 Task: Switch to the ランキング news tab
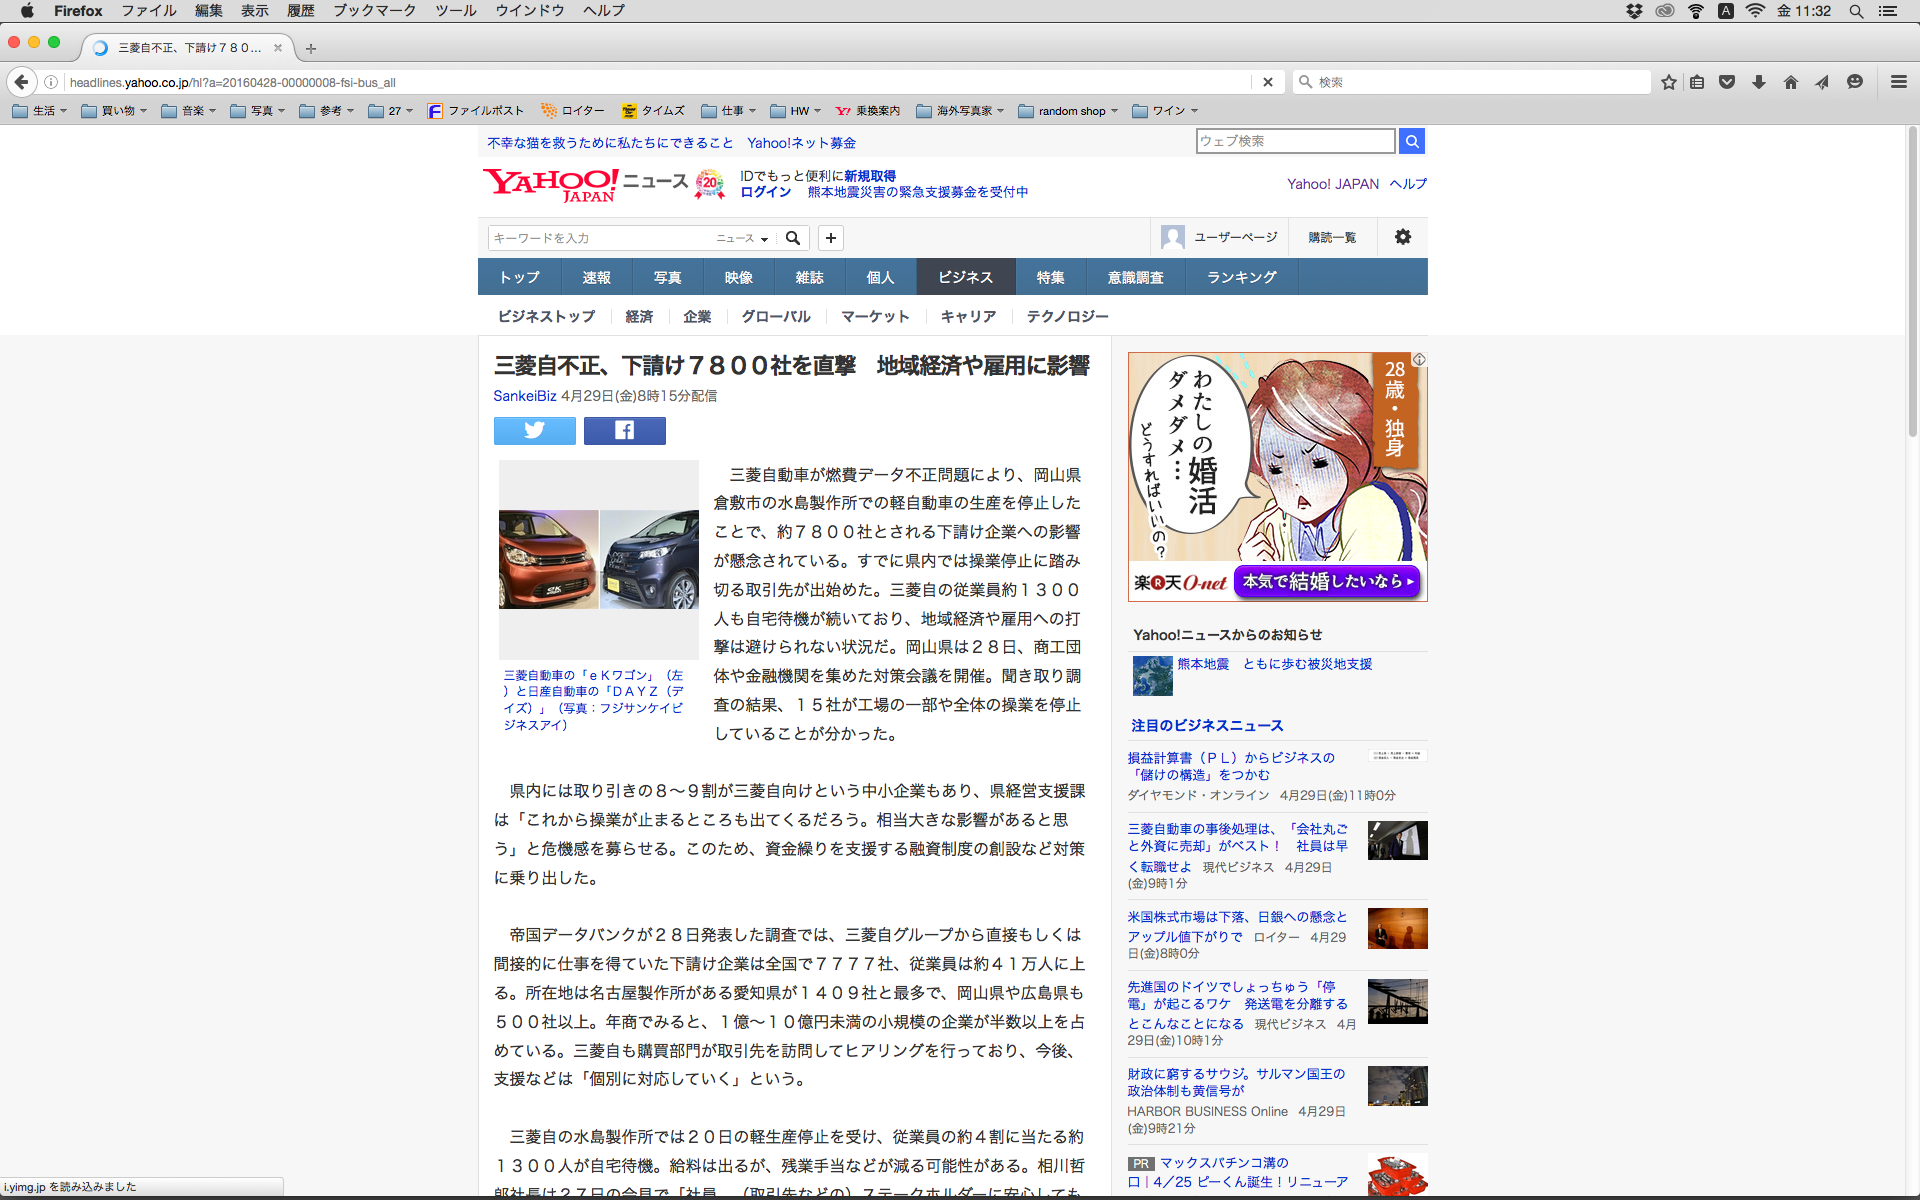[x=1241, y=277]
